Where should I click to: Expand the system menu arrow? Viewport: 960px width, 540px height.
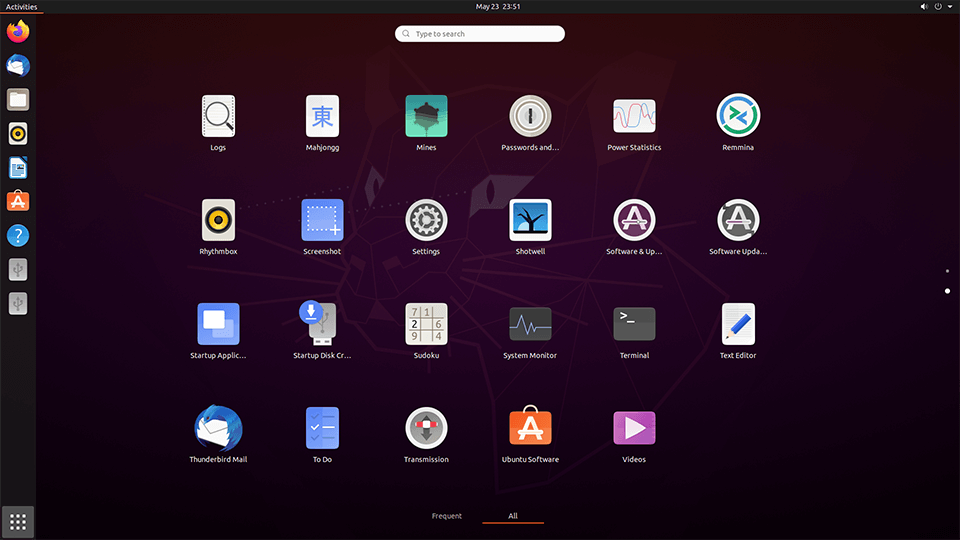950,7
